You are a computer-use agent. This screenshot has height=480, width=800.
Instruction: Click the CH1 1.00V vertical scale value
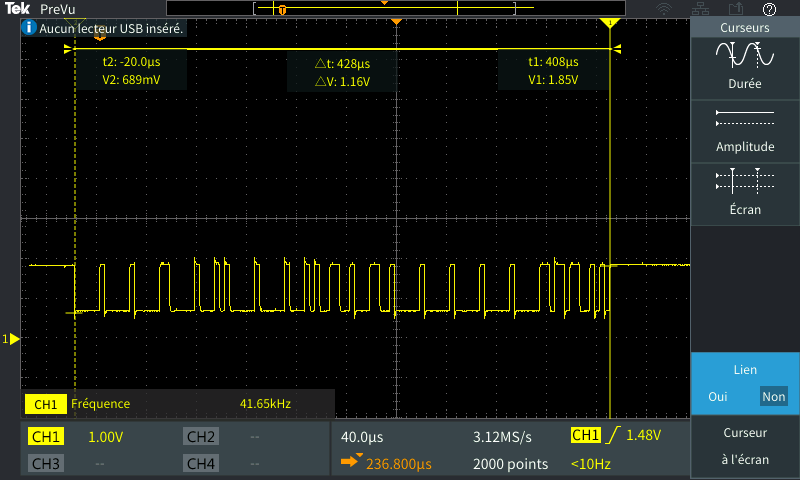click(106, 437)
